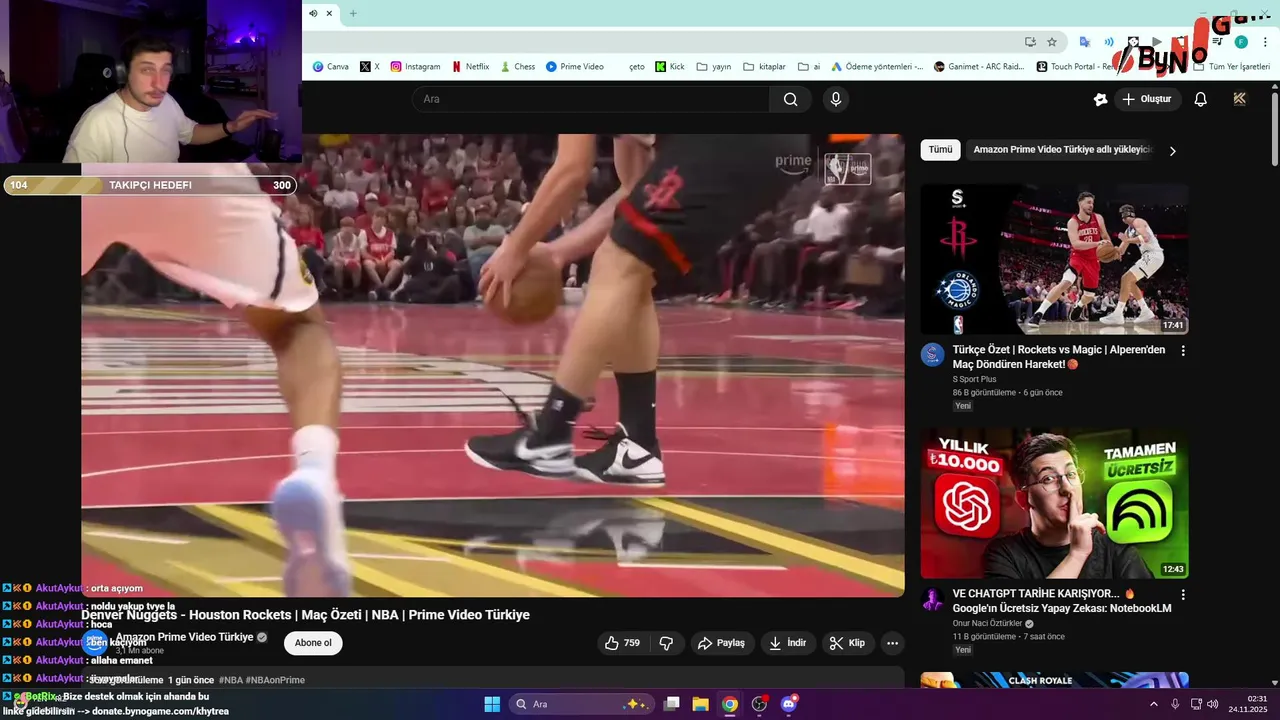Close the current browser tab

click(329, 13)
